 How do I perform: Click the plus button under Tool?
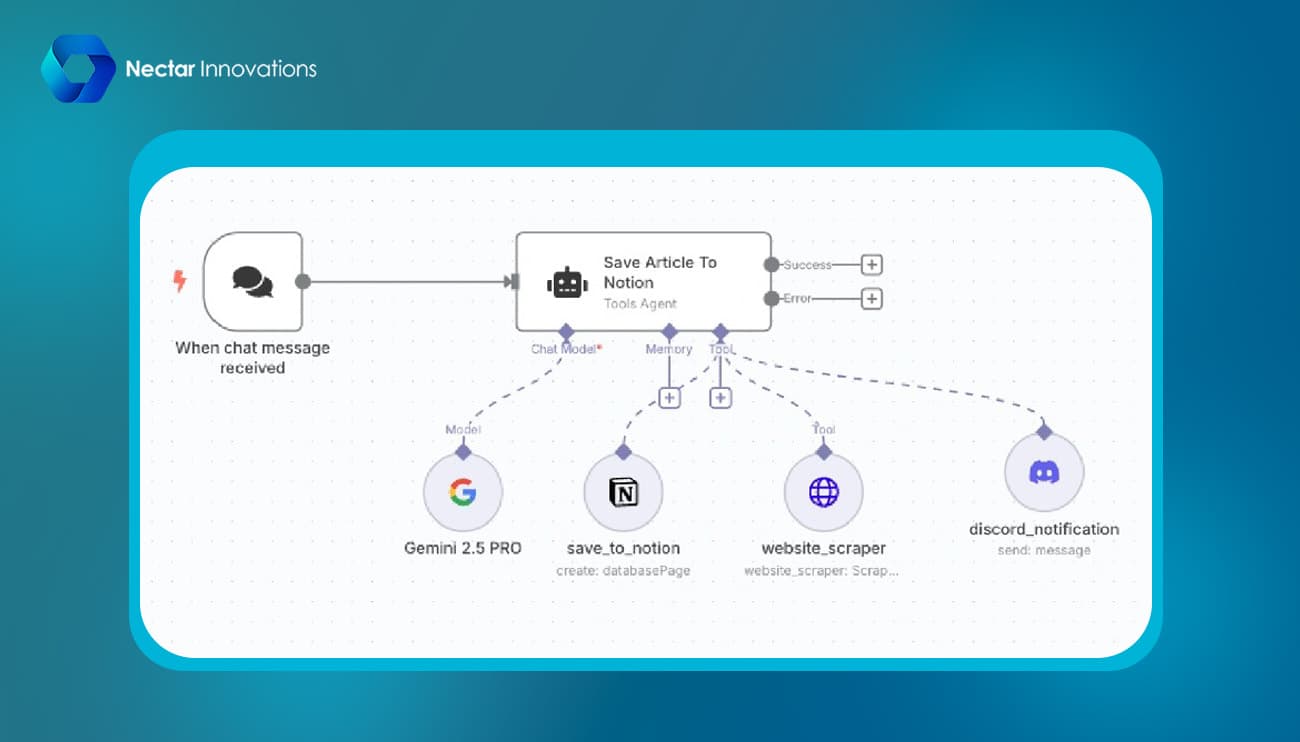720,397
